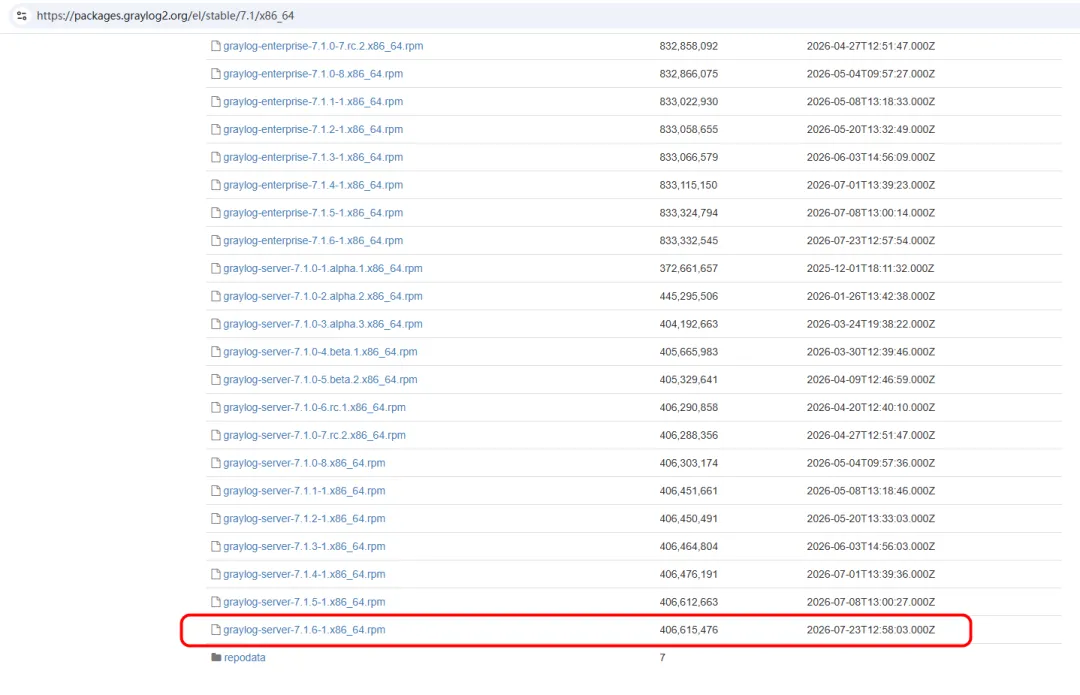This screenshot has width=1080, height=695.
Task: Click file icon of graylog-enterprise-7.1.5-1 row
Action: (216, 213)
